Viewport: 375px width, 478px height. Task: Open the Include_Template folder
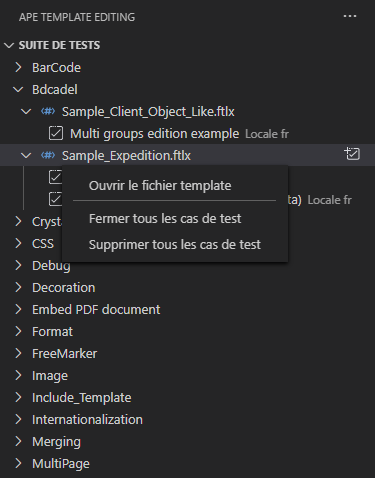(82, 397)
